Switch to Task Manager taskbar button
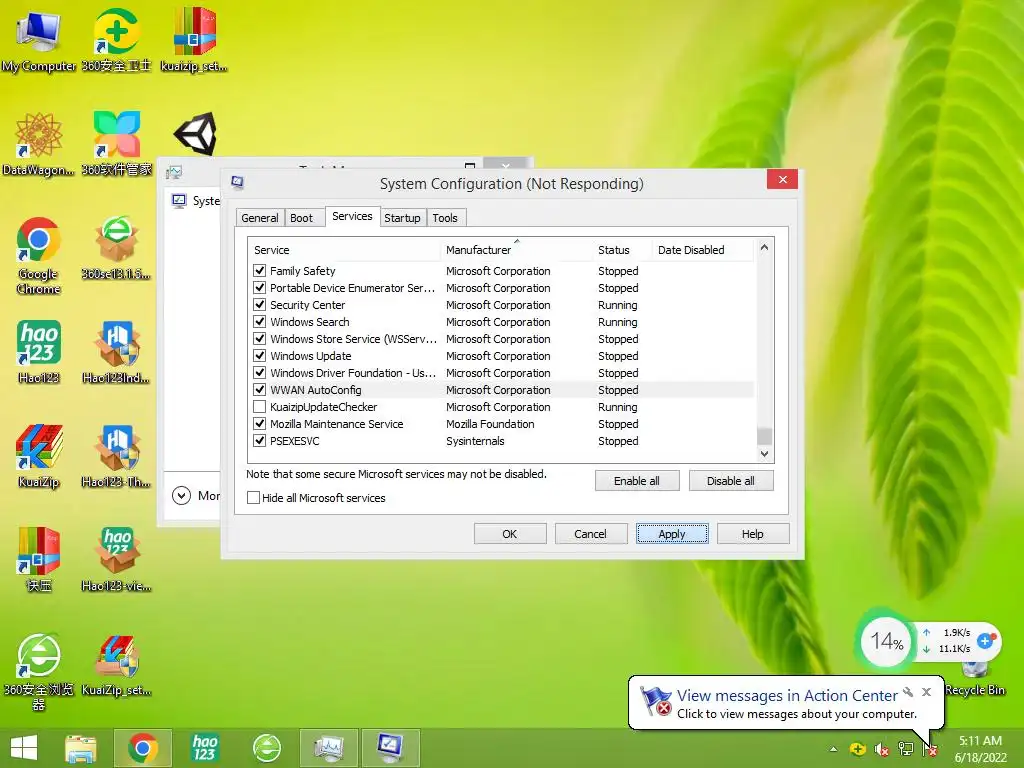The width and height of the screenshot is (1024, 768). [x=328, y=748]
